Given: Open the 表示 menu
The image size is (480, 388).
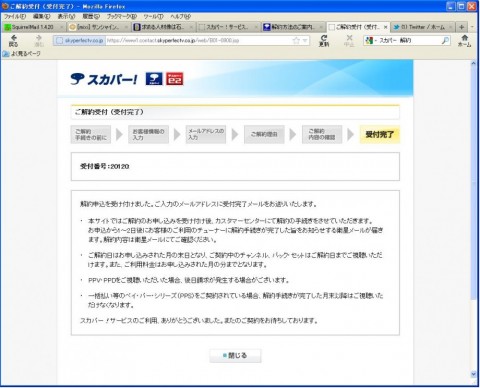Looking at the screenshot, I should click(66, 16).
